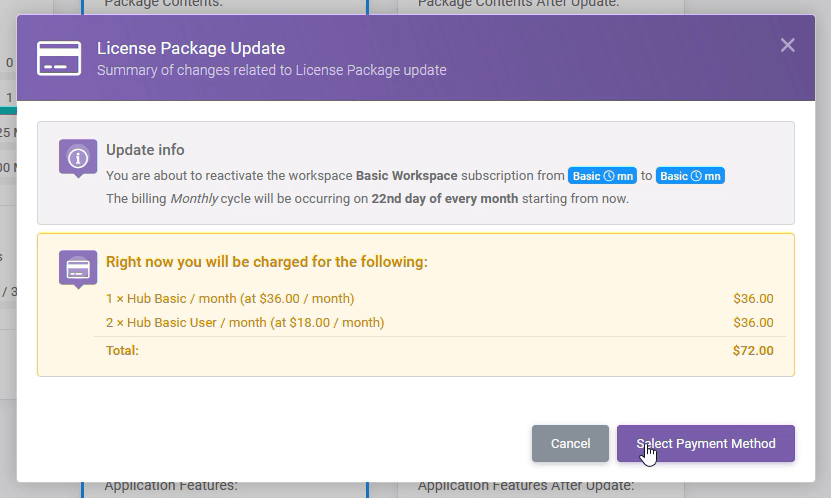Viewport: 831px width, 498px height.
Task: Click the dialog subtitle about summary of changes
Action: 271,70
